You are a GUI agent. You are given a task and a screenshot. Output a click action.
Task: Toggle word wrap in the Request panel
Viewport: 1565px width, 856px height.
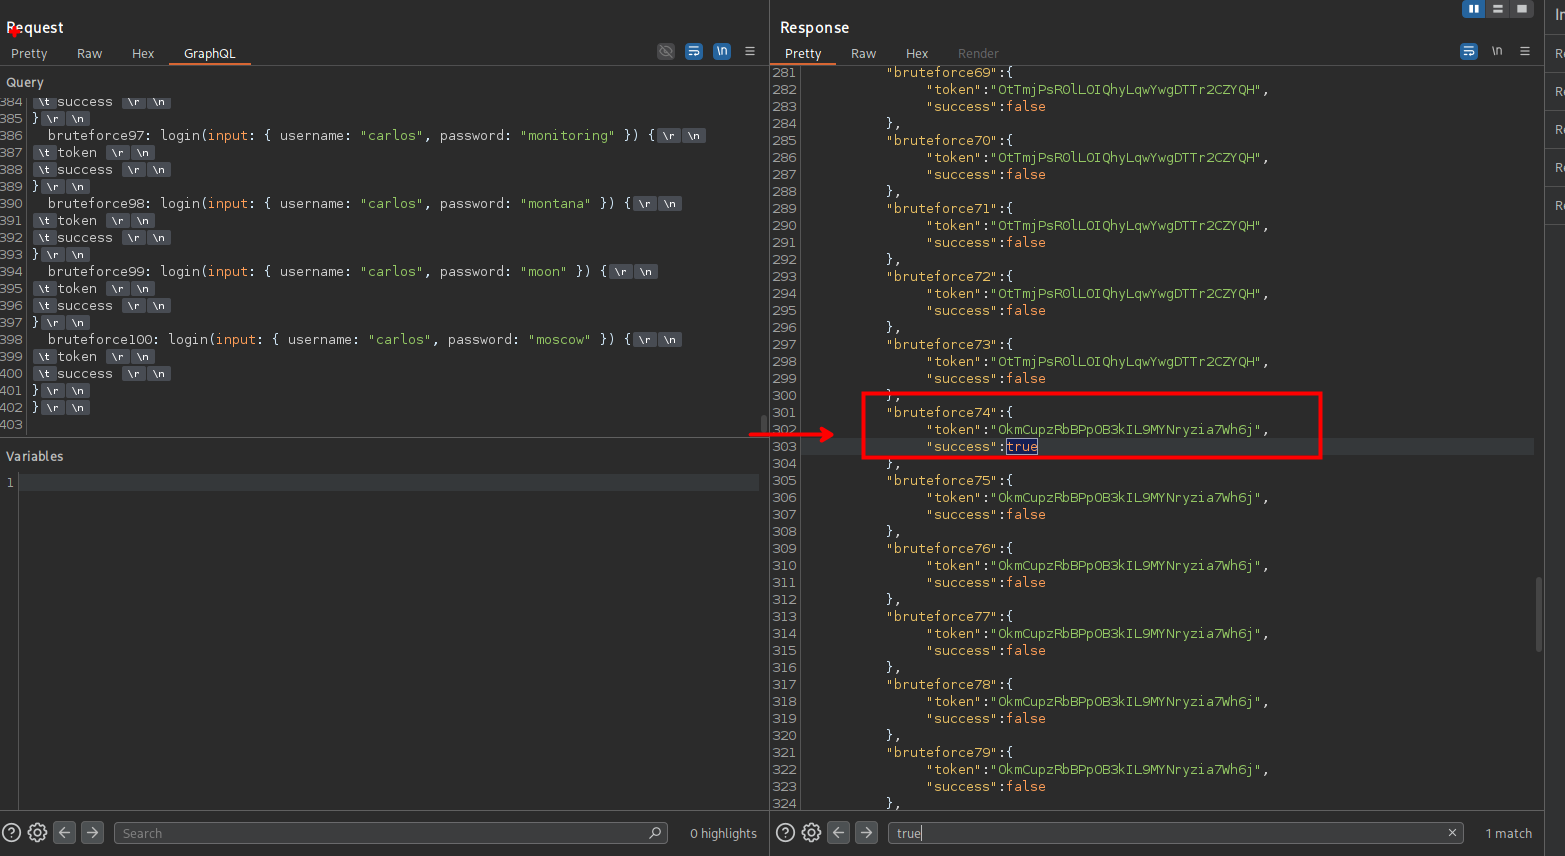click(694, 51)
